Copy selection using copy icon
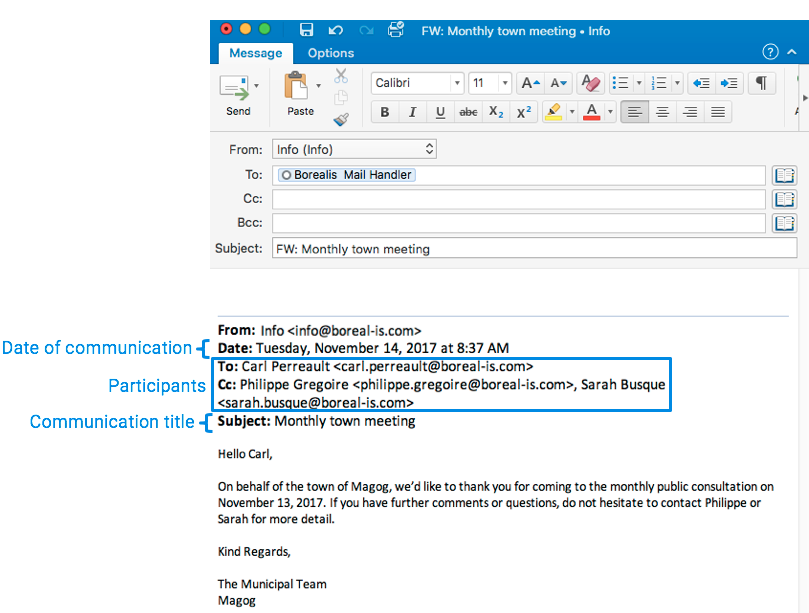 pos(341,98)
